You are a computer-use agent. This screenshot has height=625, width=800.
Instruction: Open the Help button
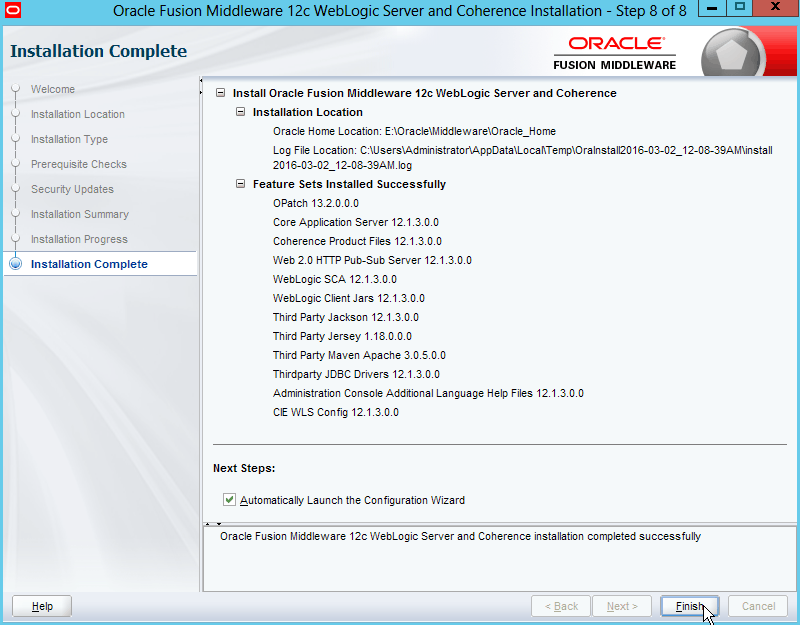[42, 606]
